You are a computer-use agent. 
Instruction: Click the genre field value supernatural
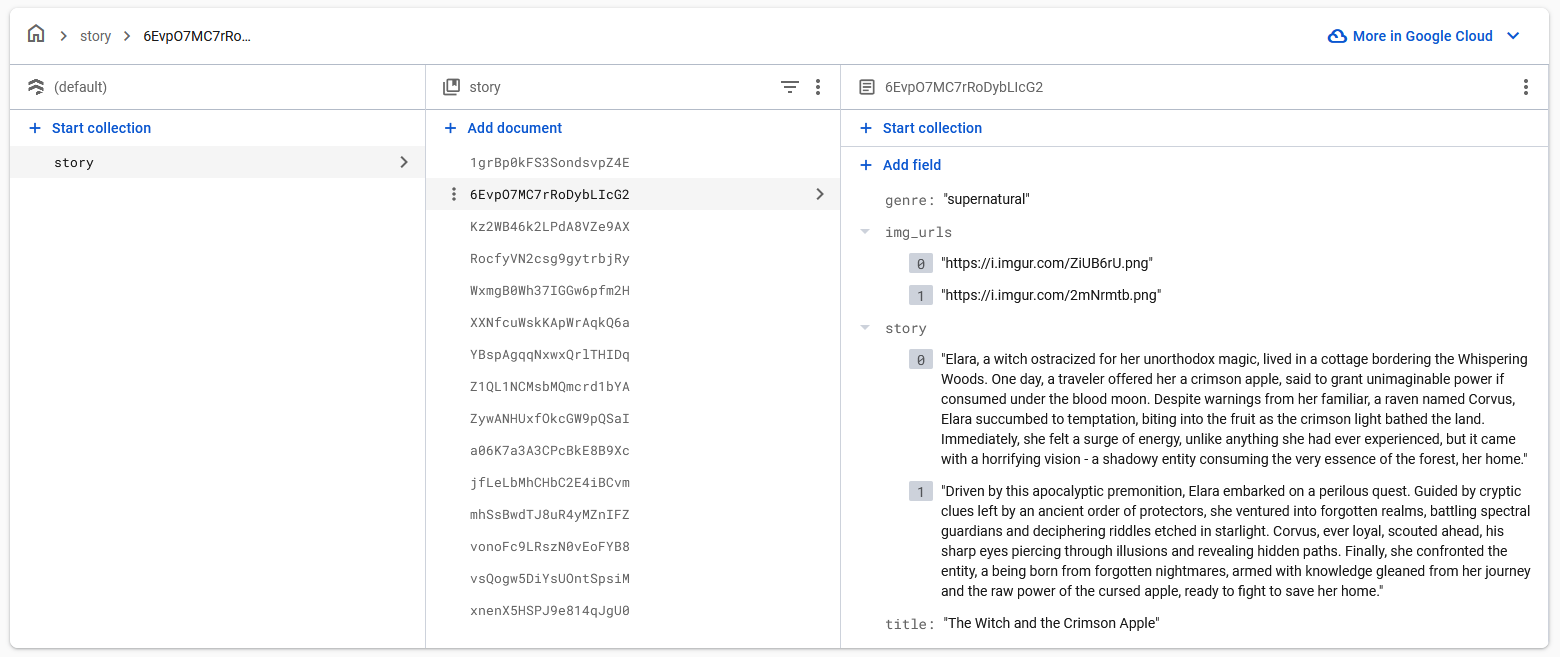coord(986,199)
